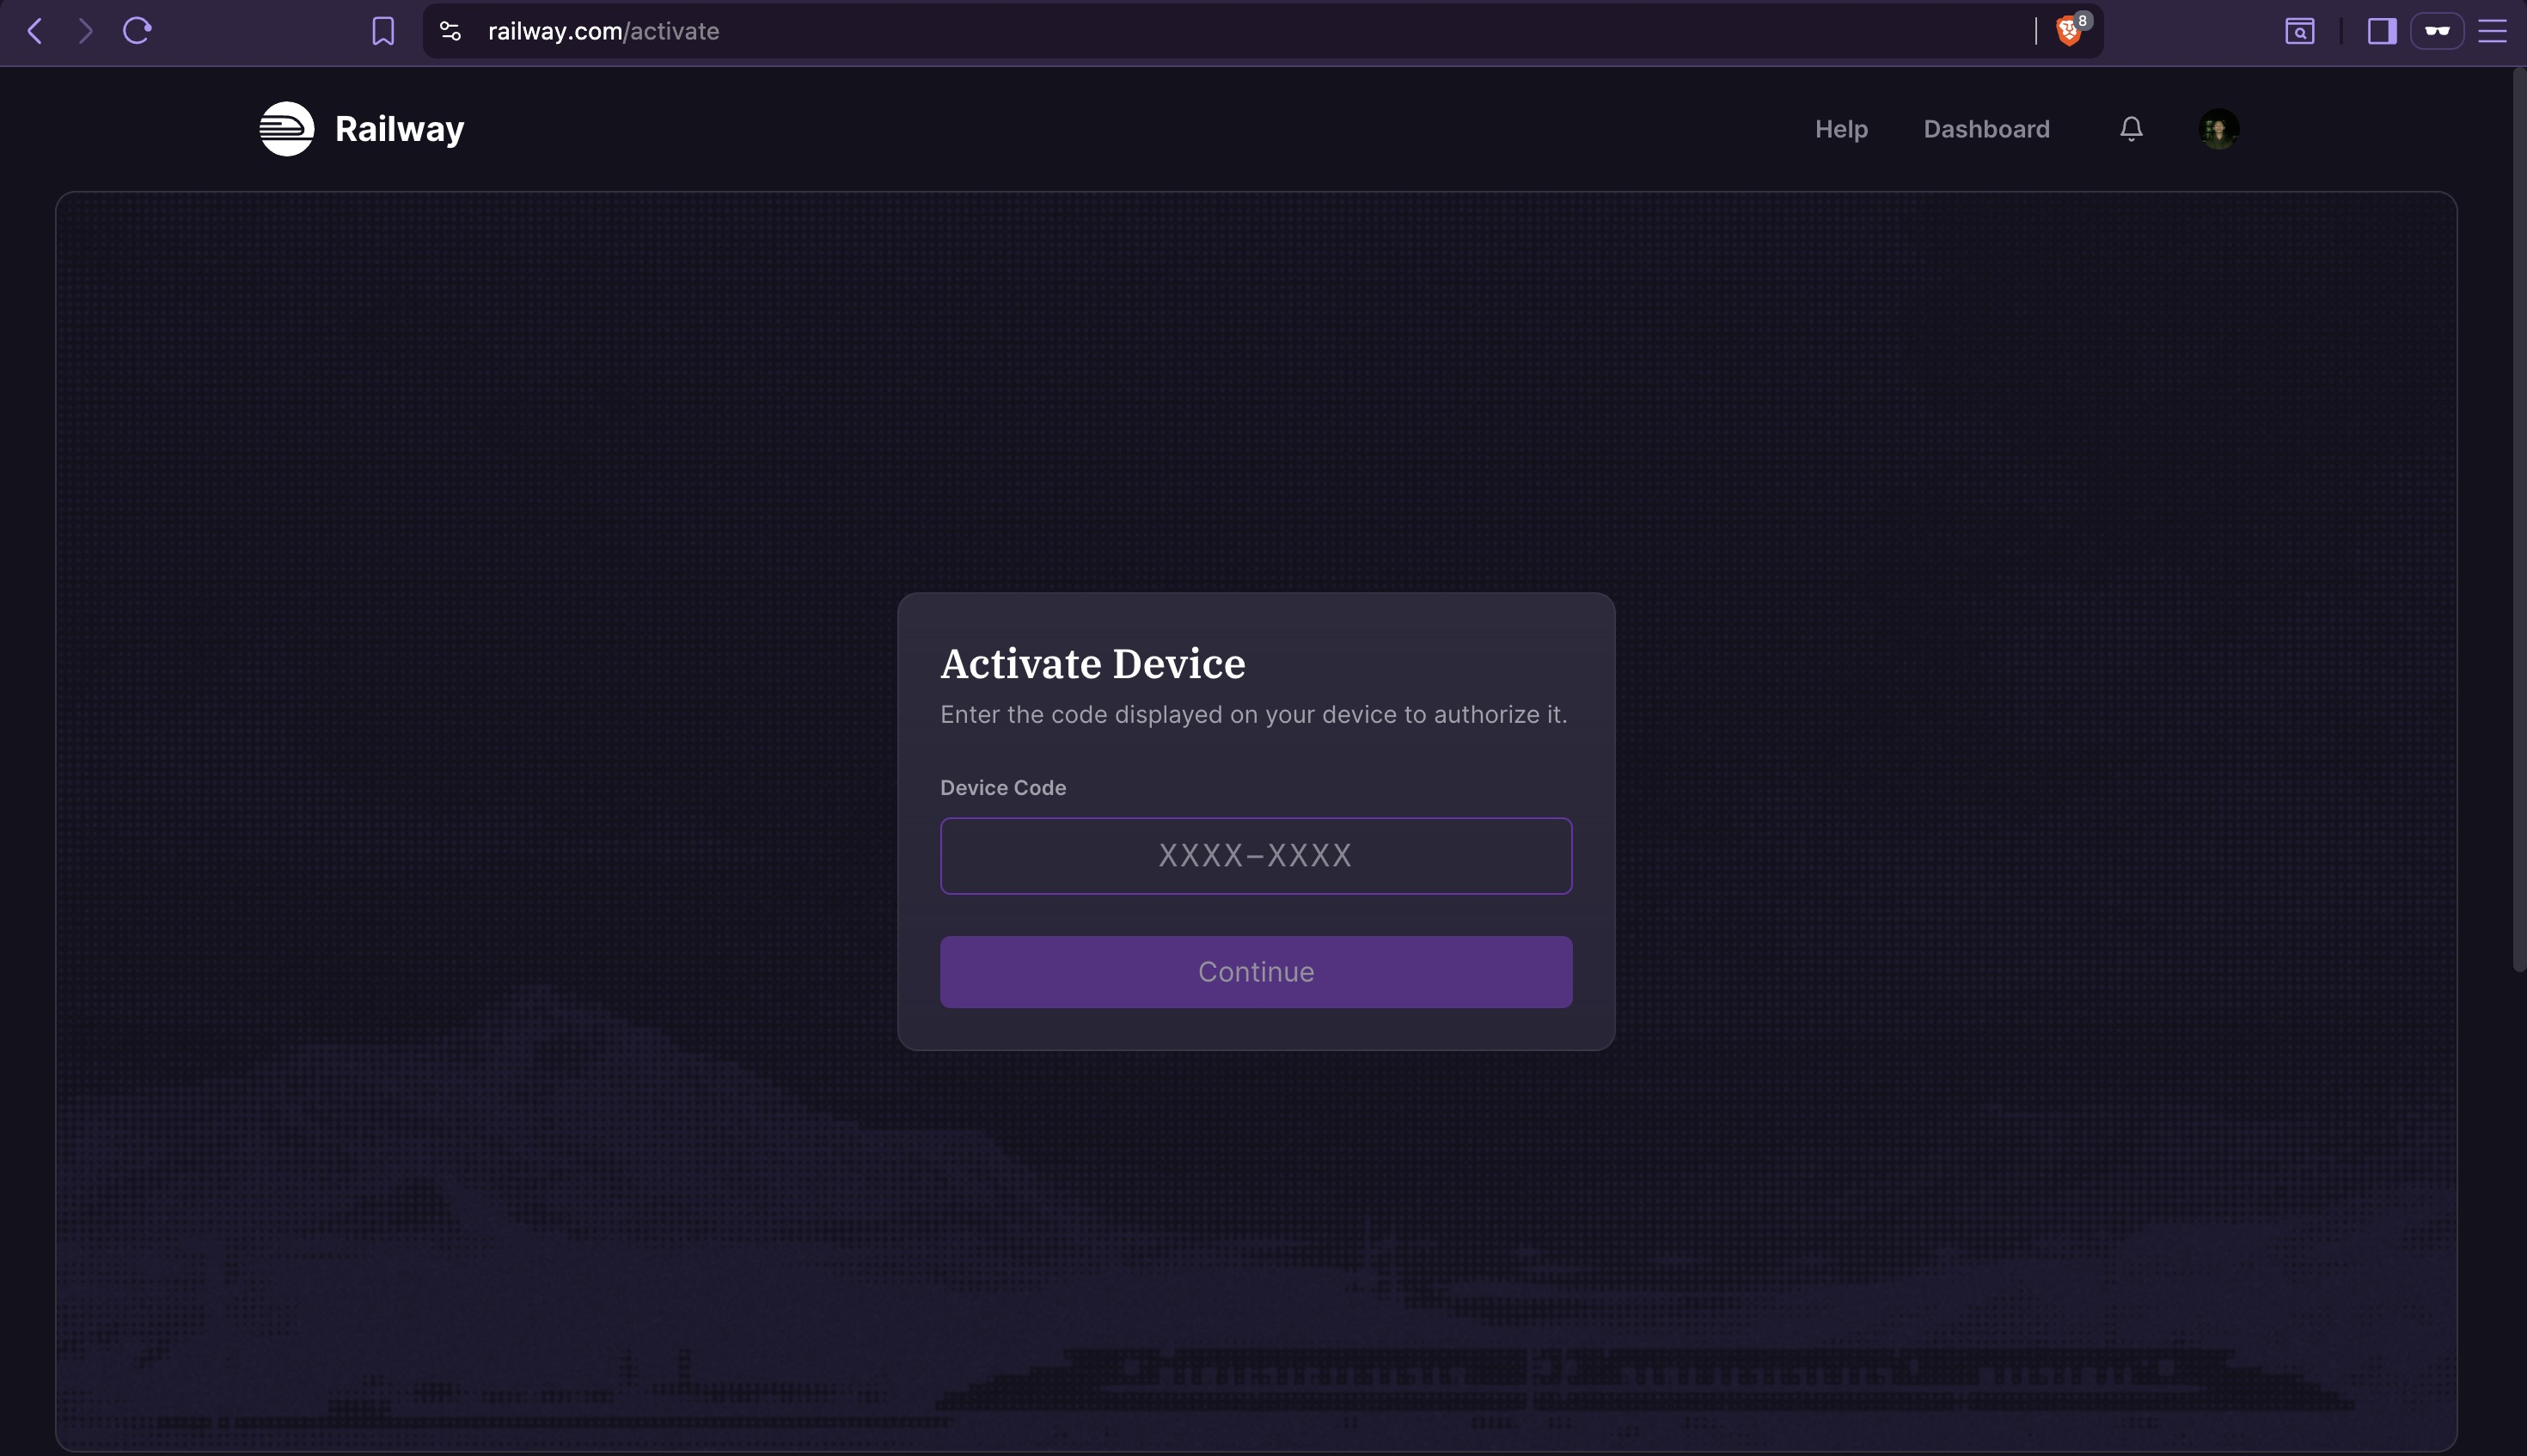Click the Continue button
Screen dimensions: 2527x1456
click(x=1256, y=972)
